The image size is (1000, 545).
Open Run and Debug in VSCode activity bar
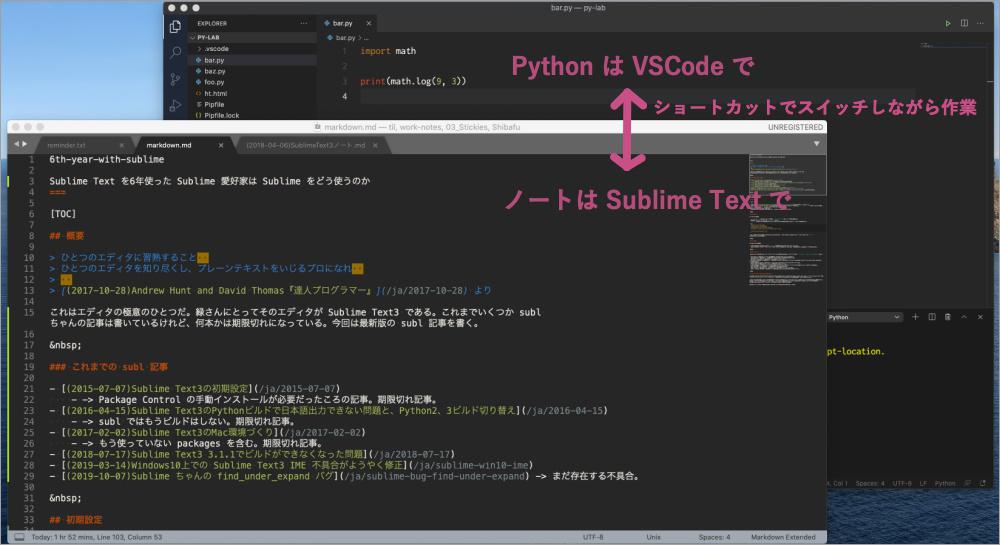(175, 106)
